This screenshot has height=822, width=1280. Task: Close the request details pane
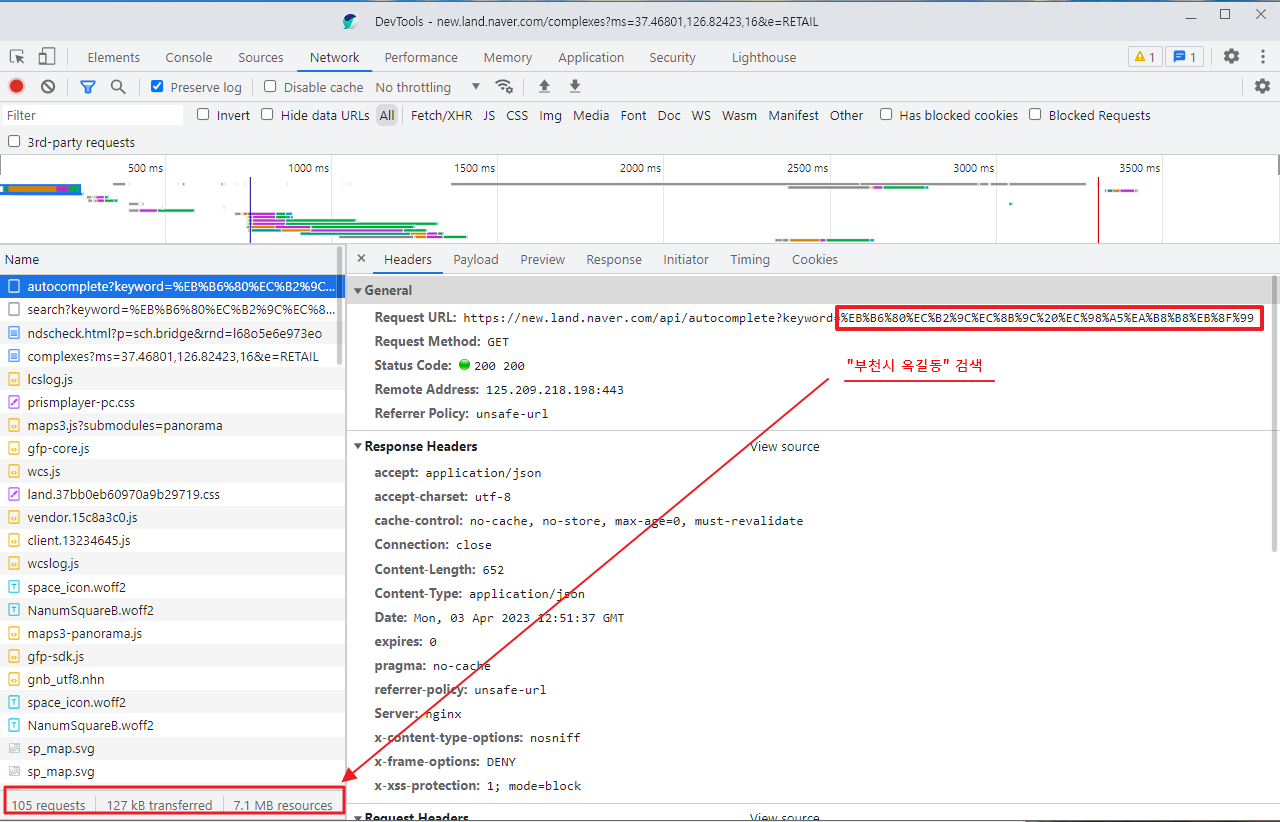[361, 259]
